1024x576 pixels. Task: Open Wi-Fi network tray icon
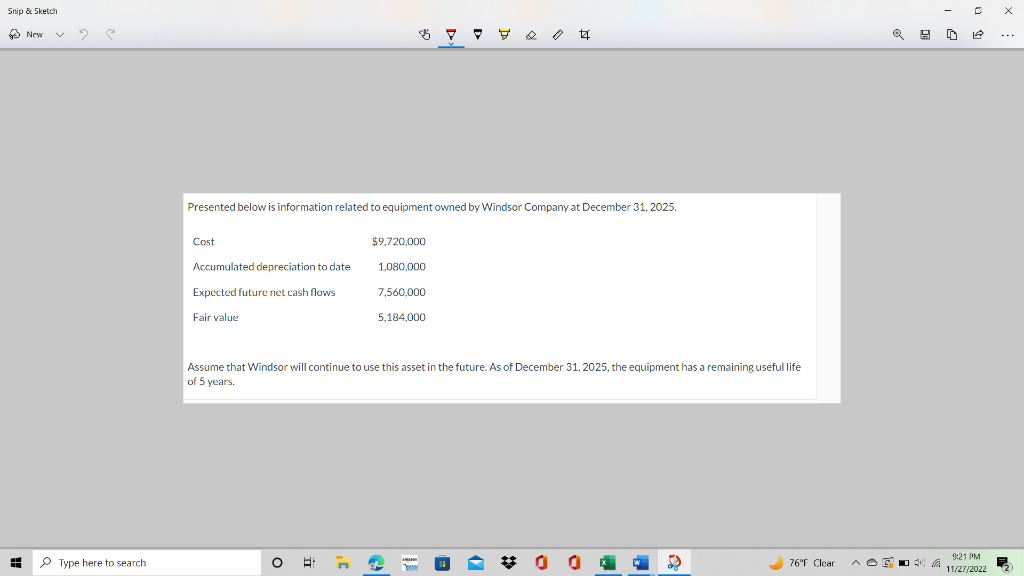point(936,562)
